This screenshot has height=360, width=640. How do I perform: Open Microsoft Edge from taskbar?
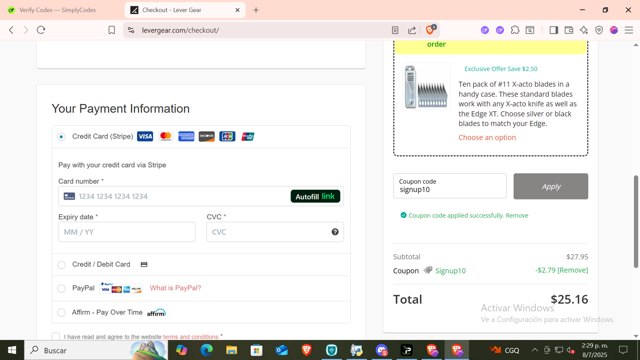click(207, 350)
